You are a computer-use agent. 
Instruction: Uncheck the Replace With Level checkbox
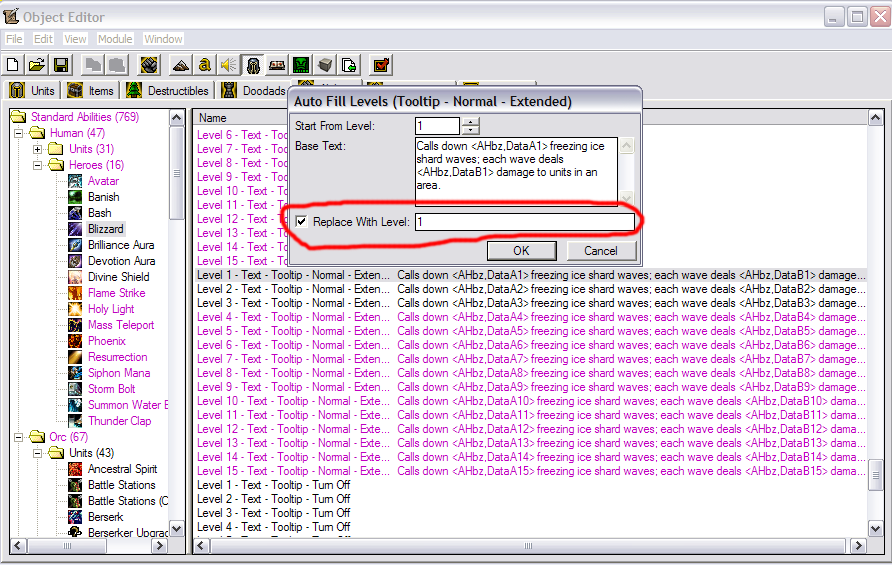click(302, 221)
